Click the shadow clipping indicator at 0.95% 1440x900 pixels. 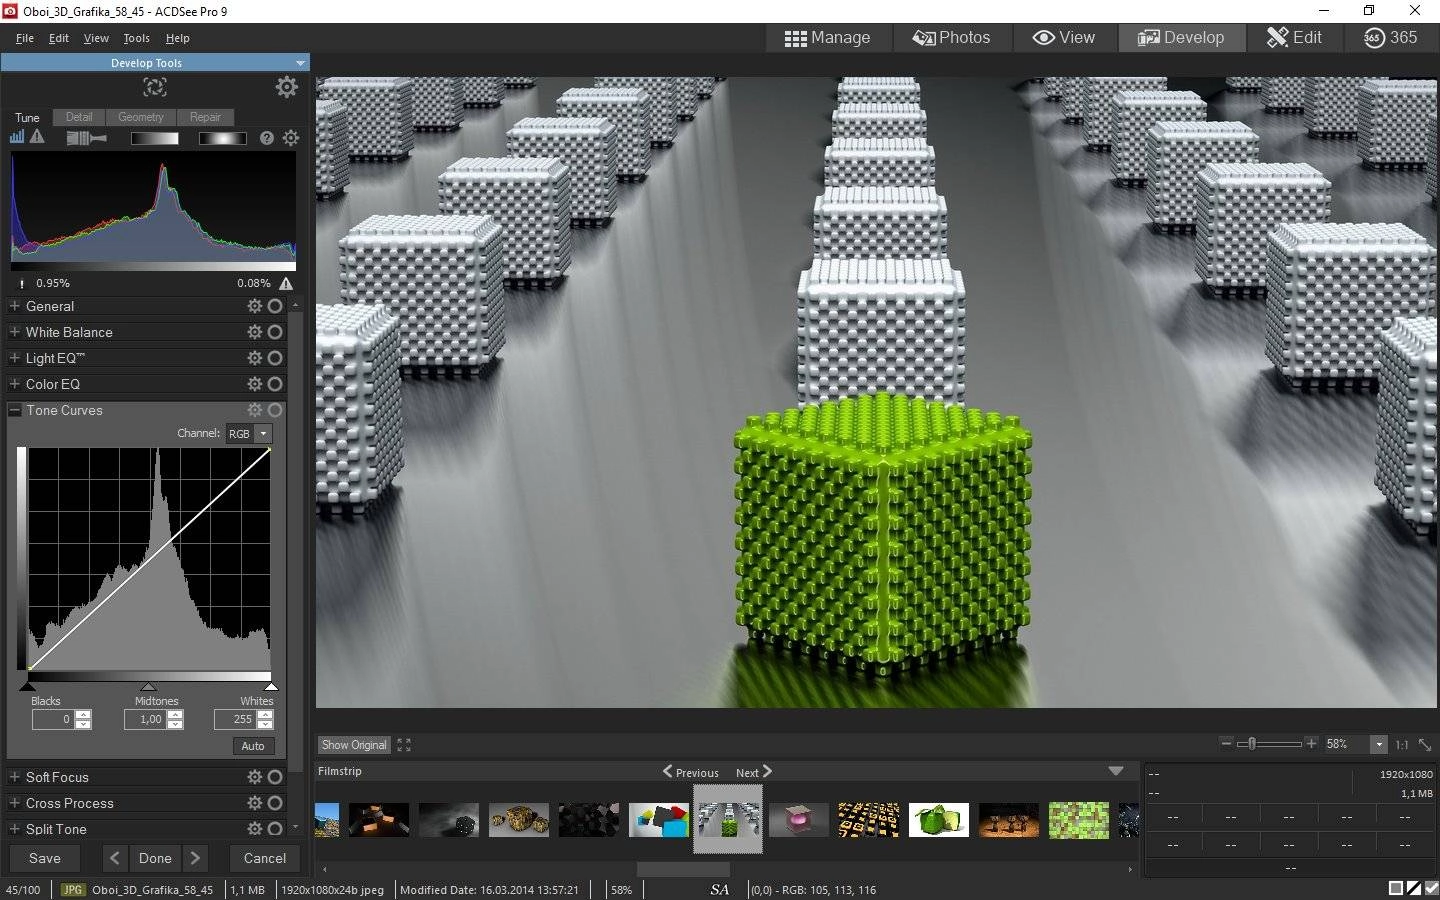point(22,283)
